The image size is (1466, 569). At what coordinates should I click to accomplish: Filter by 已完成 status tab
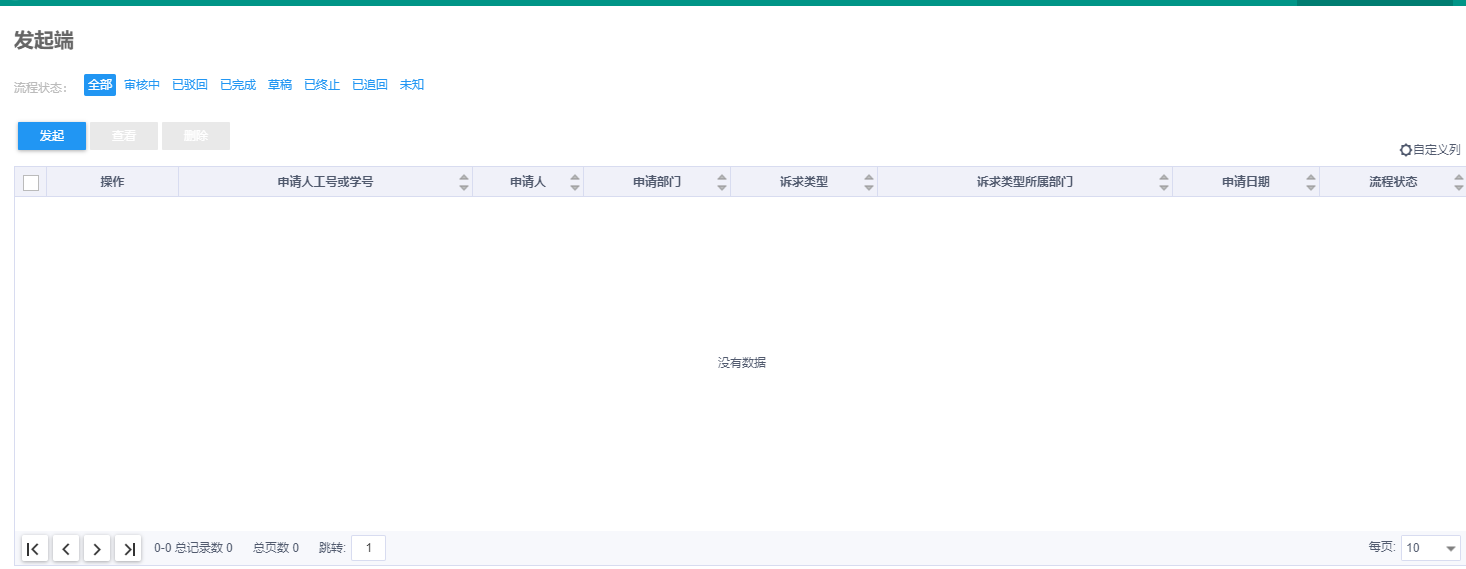coord(238,85)
